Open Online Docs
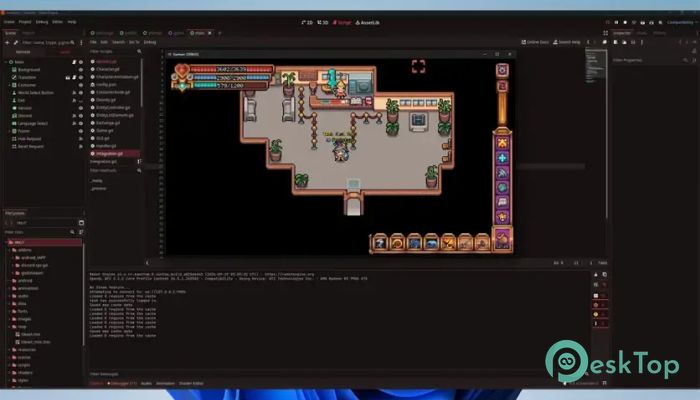 [x=535, y=42]
